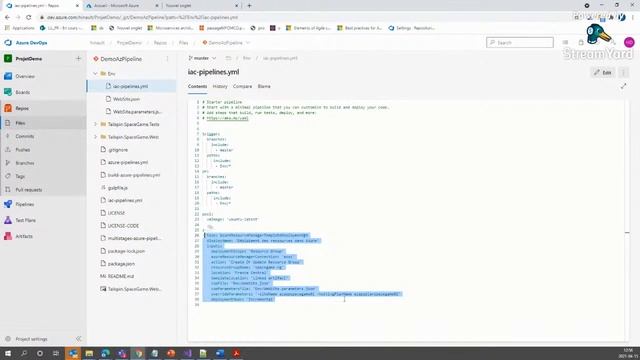Open the master branch selector dropdown
Viewport: 640px width, 360px height.
(202, 58)
